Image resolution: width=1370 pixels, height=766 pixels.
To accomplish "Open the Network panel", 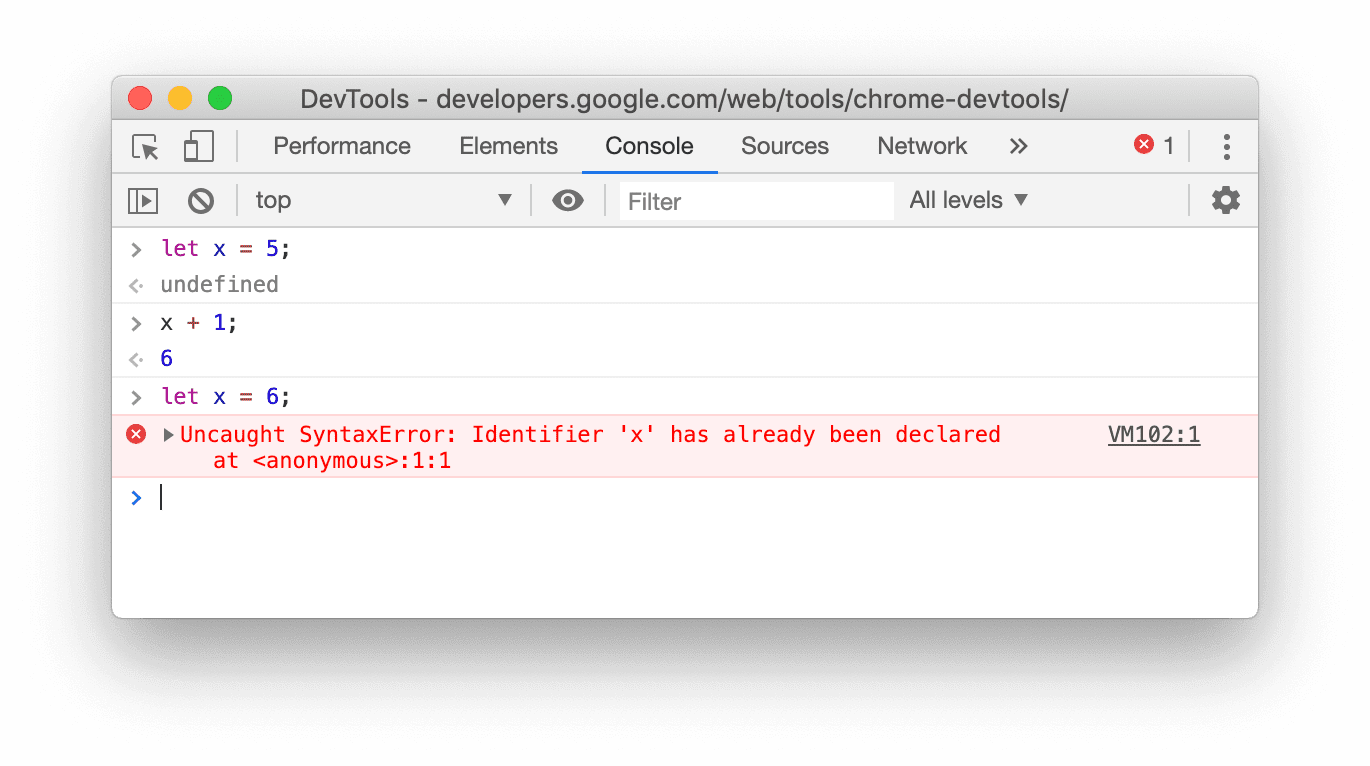I will 921,146.
